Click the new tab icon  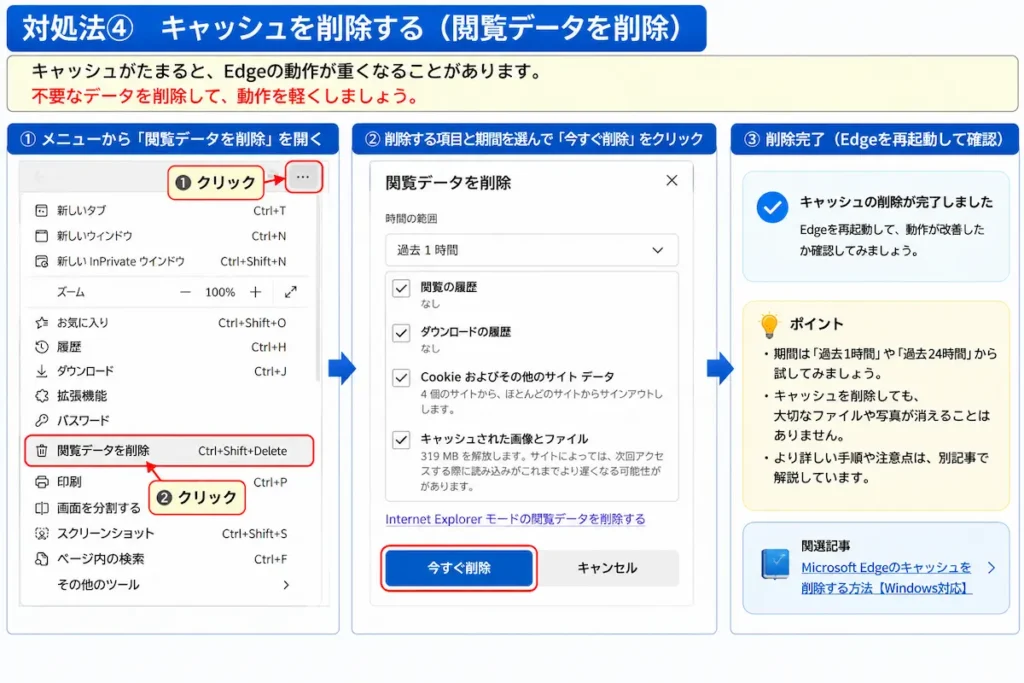41,210
